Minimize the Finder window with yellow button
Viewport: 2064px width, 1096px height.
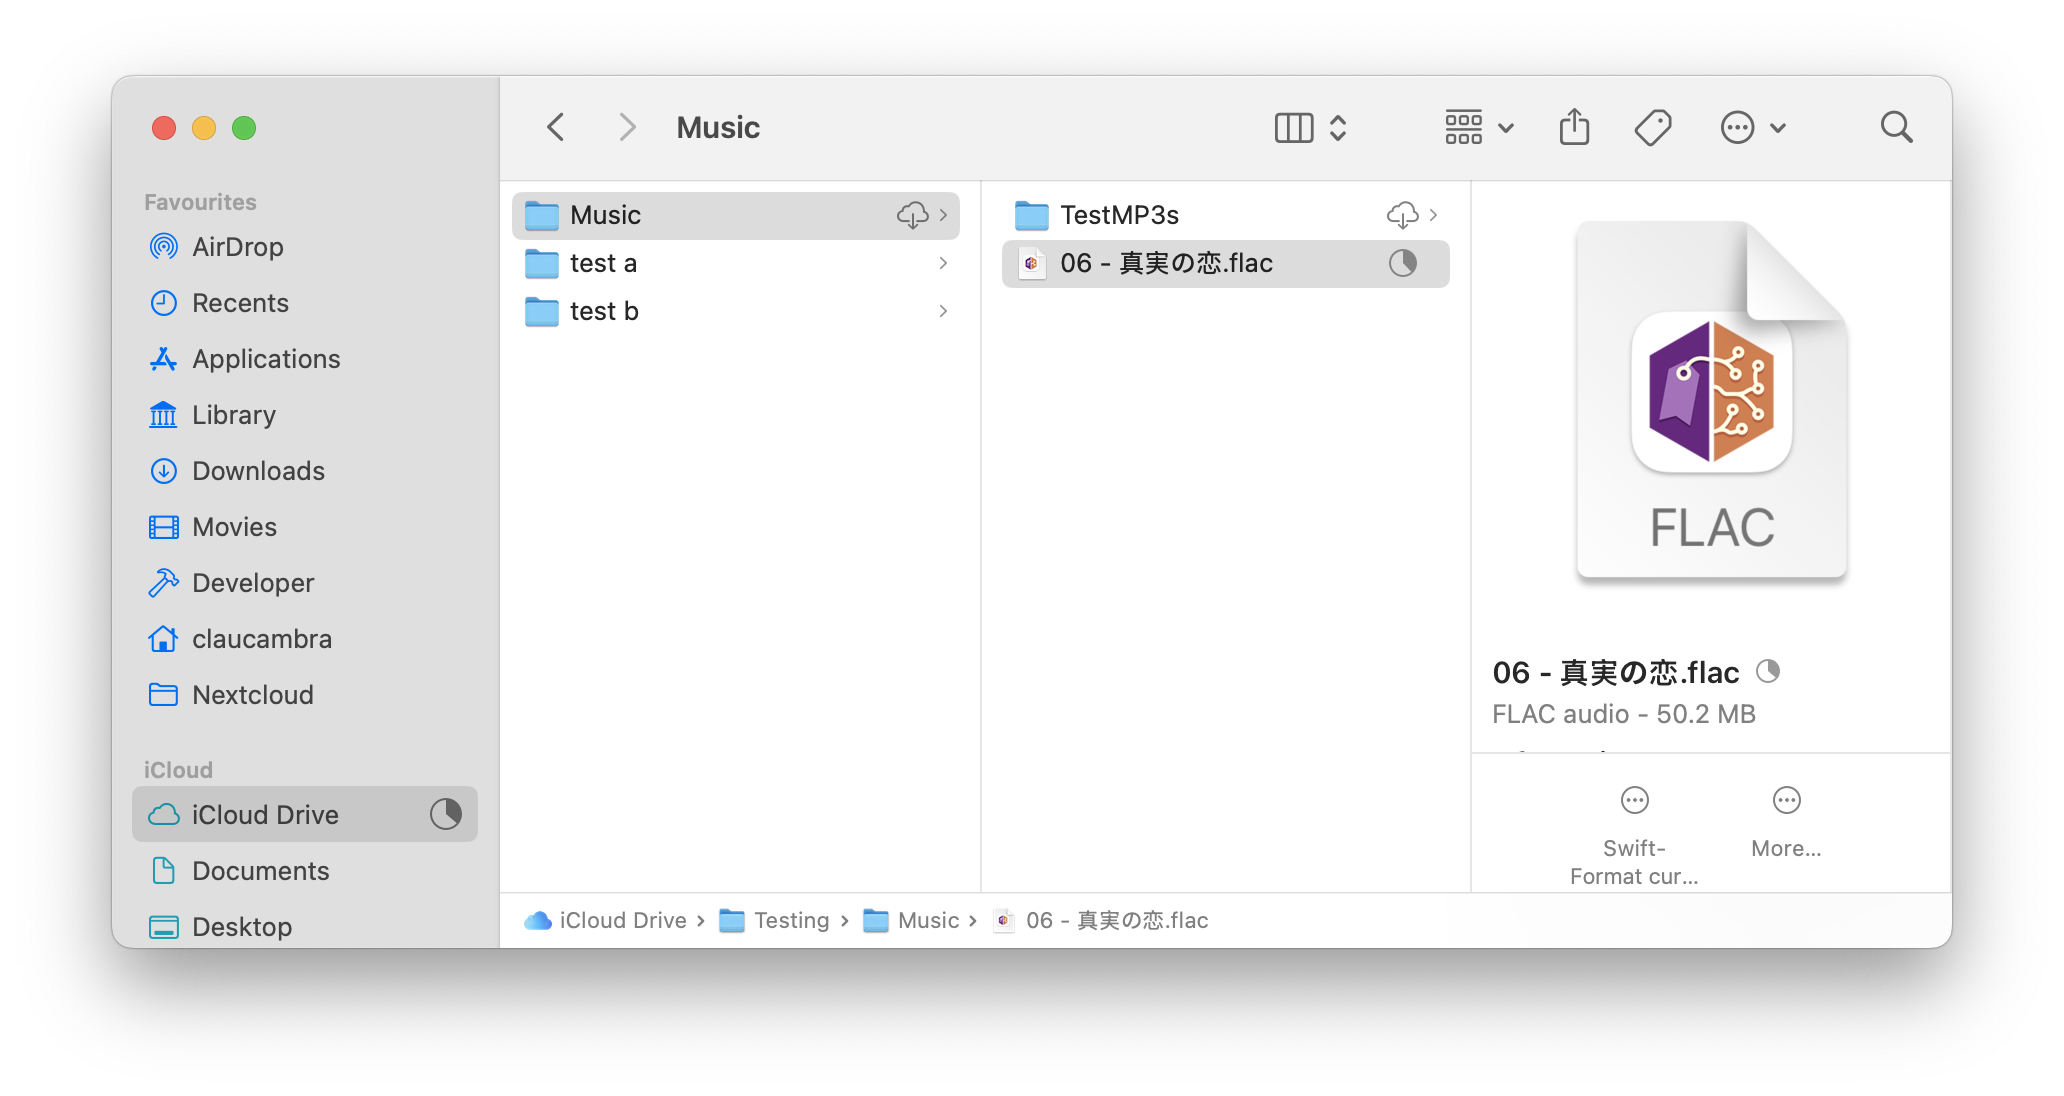tap(204, 128)
